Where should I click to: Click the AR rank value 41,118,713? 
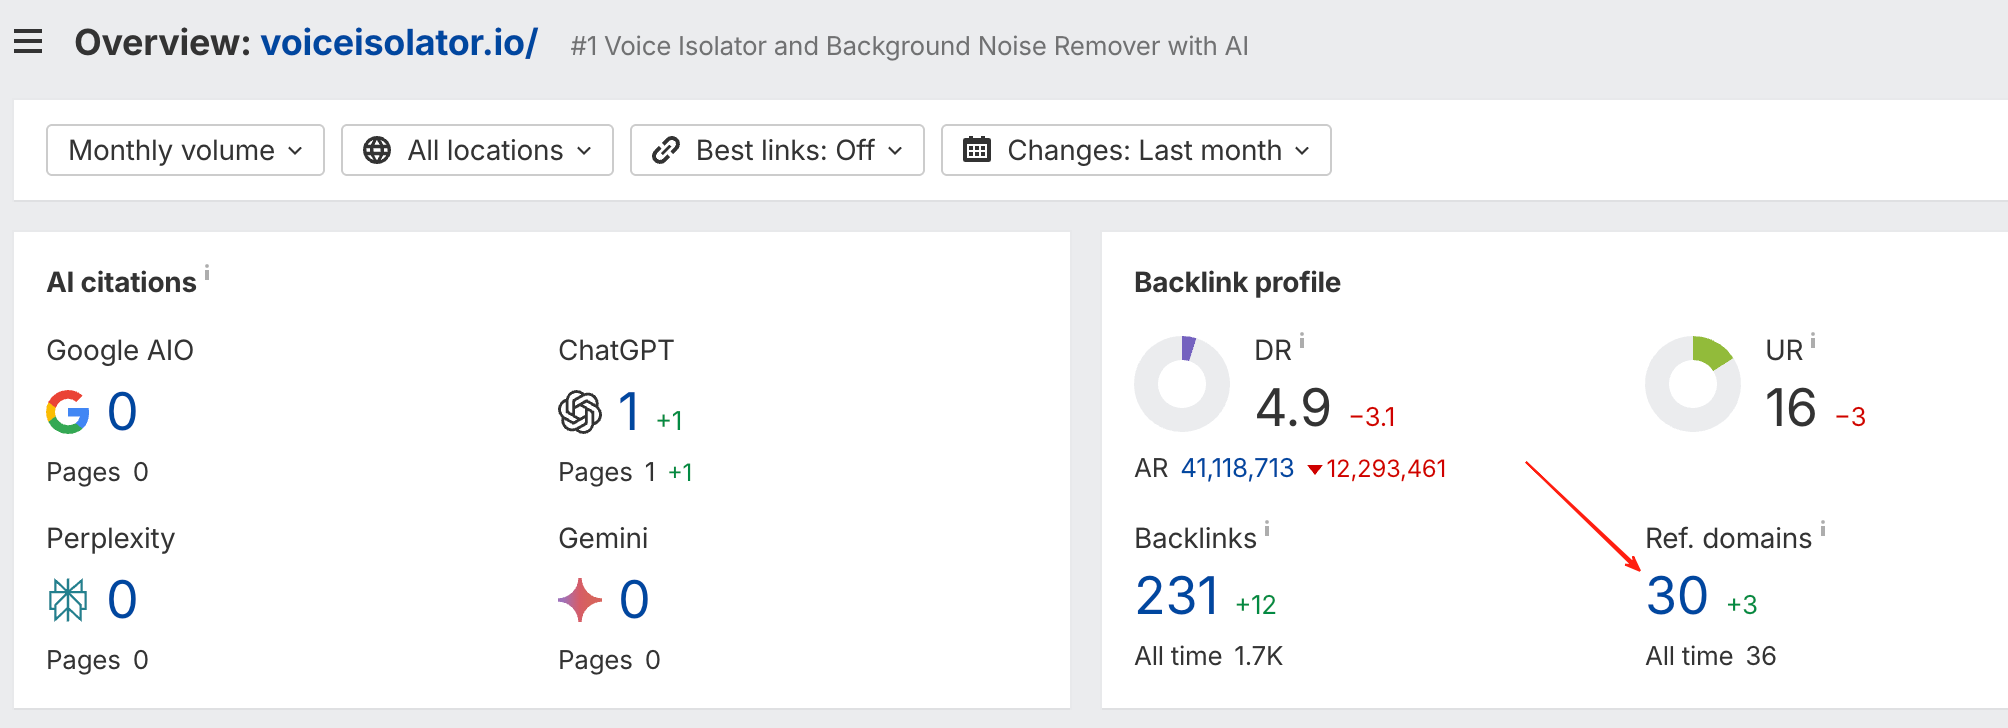point(1237,468)
